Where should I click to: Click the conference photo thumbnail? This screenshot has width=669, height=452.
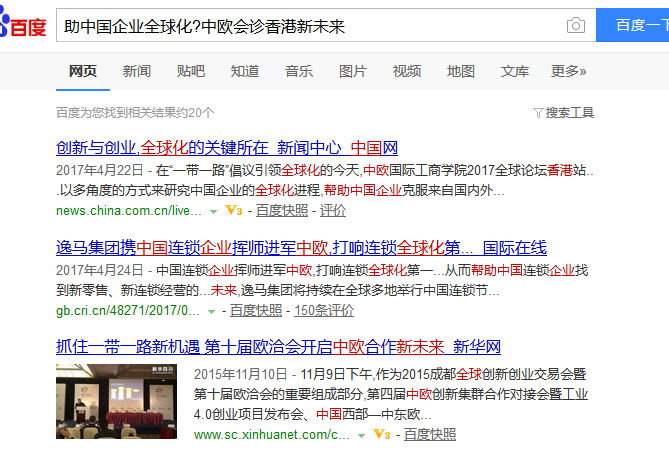click(x=116, y=401)
